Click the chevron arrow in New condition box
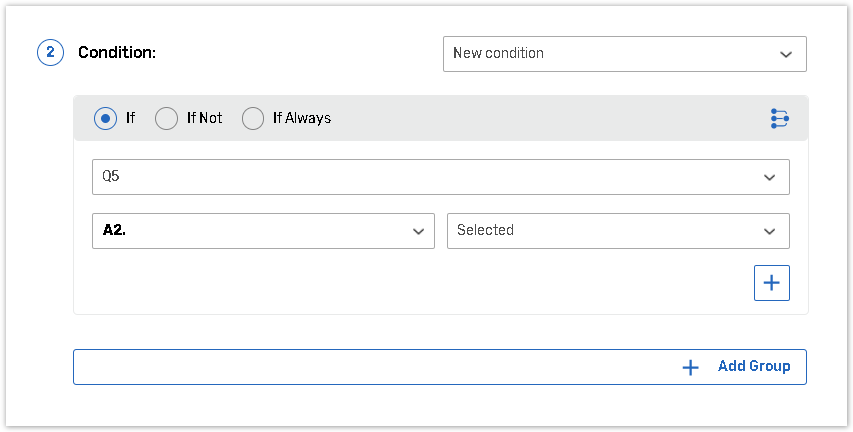 click(x=786, y=54)
